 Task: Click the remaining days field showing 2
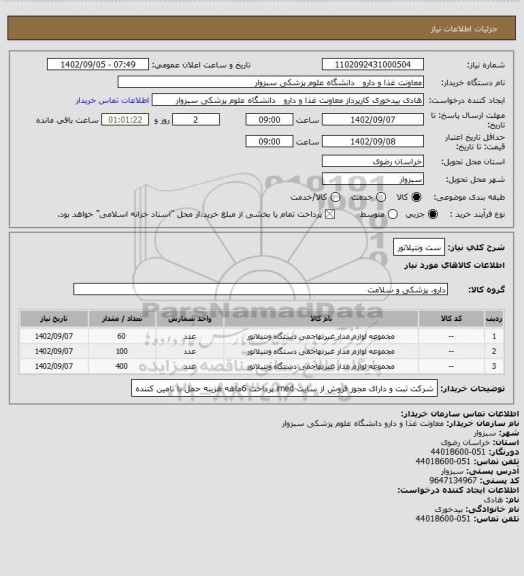196,120
